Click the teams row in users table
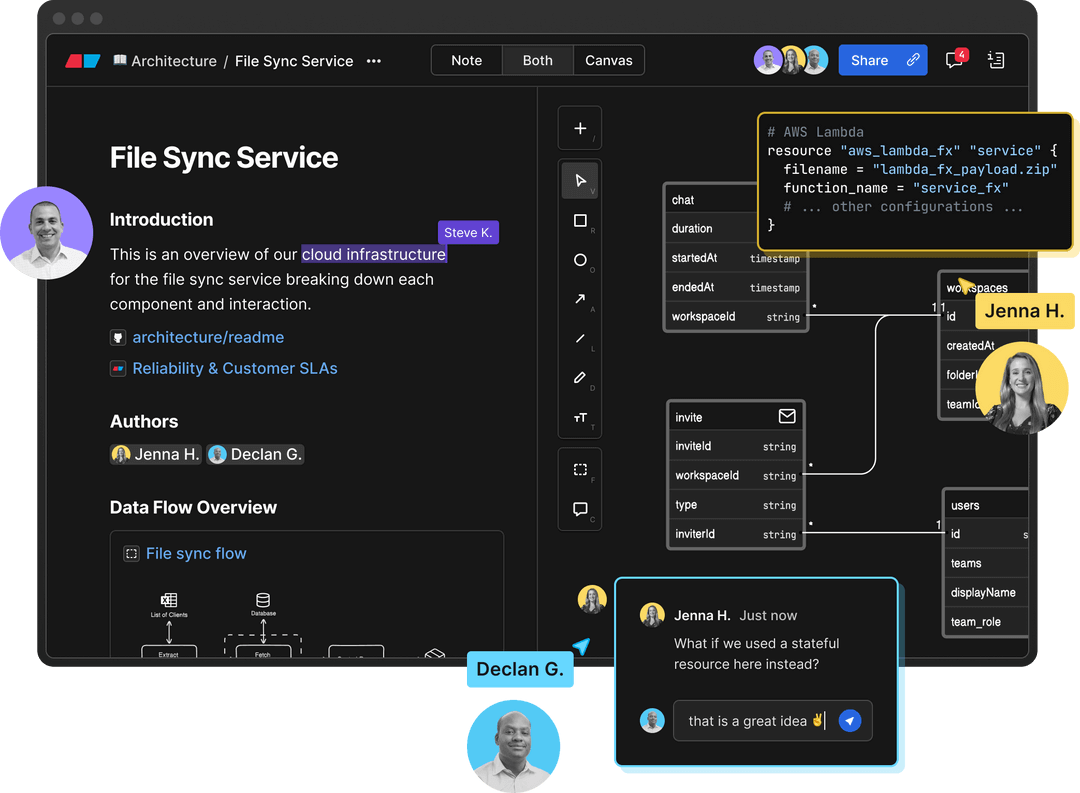The height and width of the screenshot is (793, 1080). (x=986, y=564)
